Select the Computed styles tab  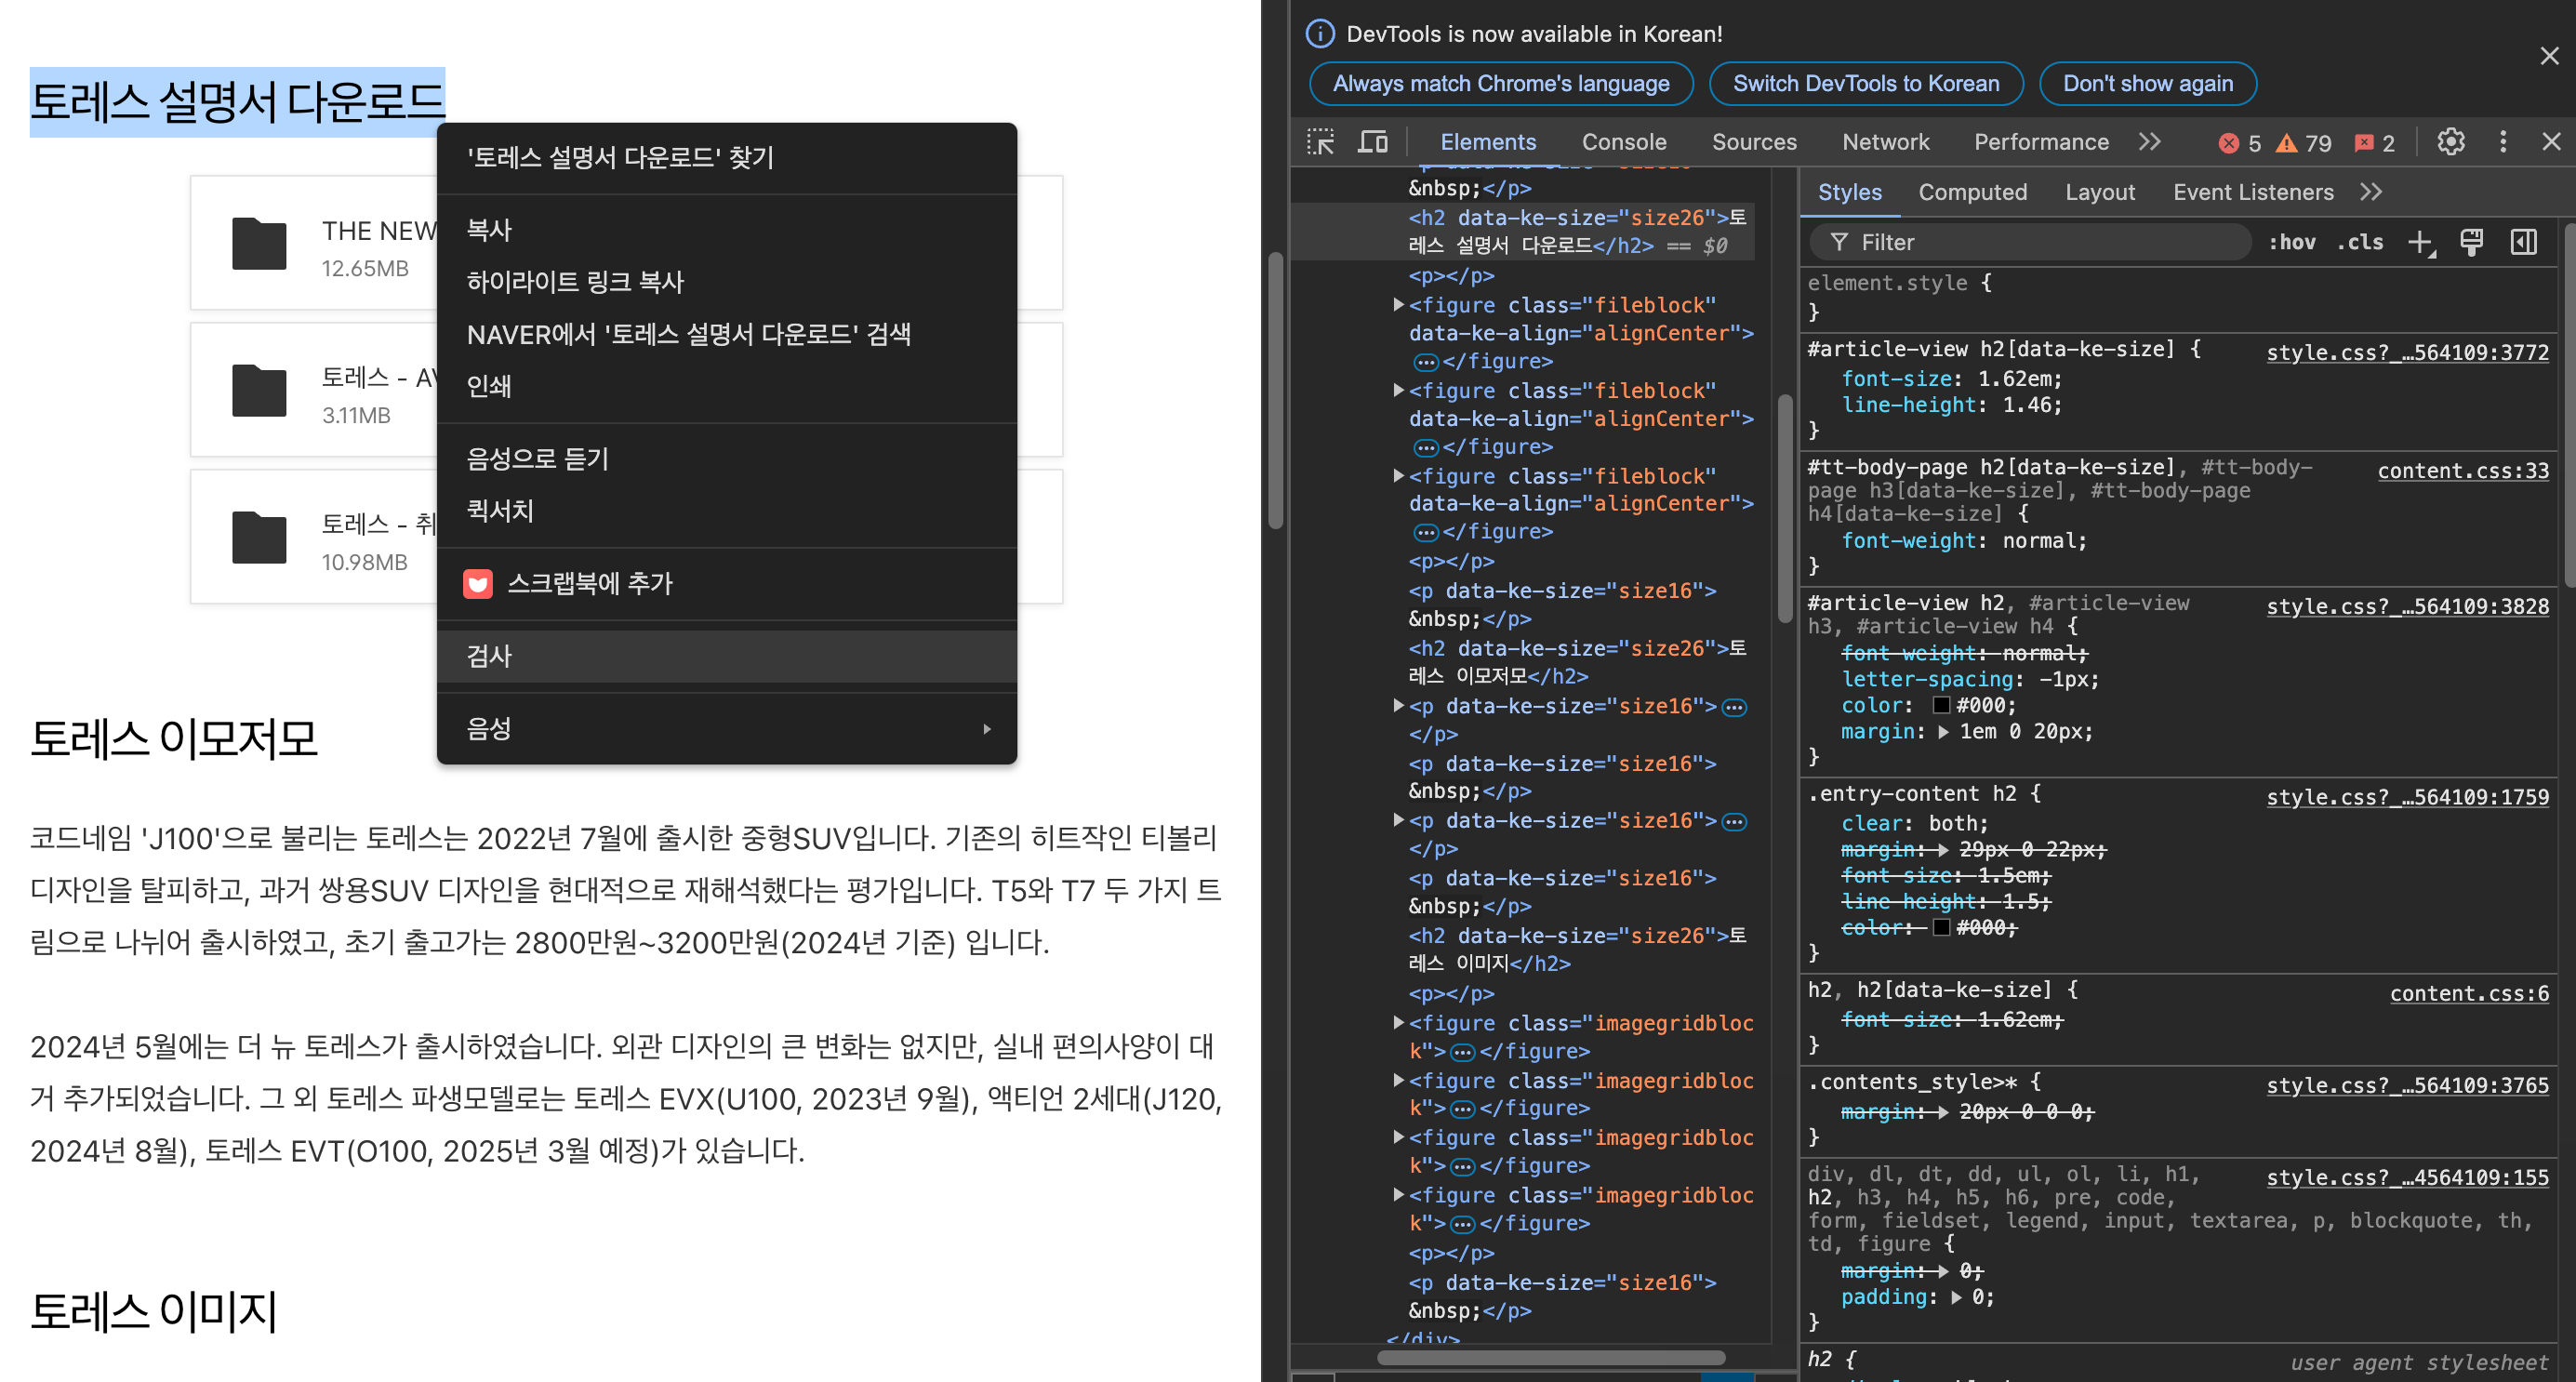(x=1972, y=192)
